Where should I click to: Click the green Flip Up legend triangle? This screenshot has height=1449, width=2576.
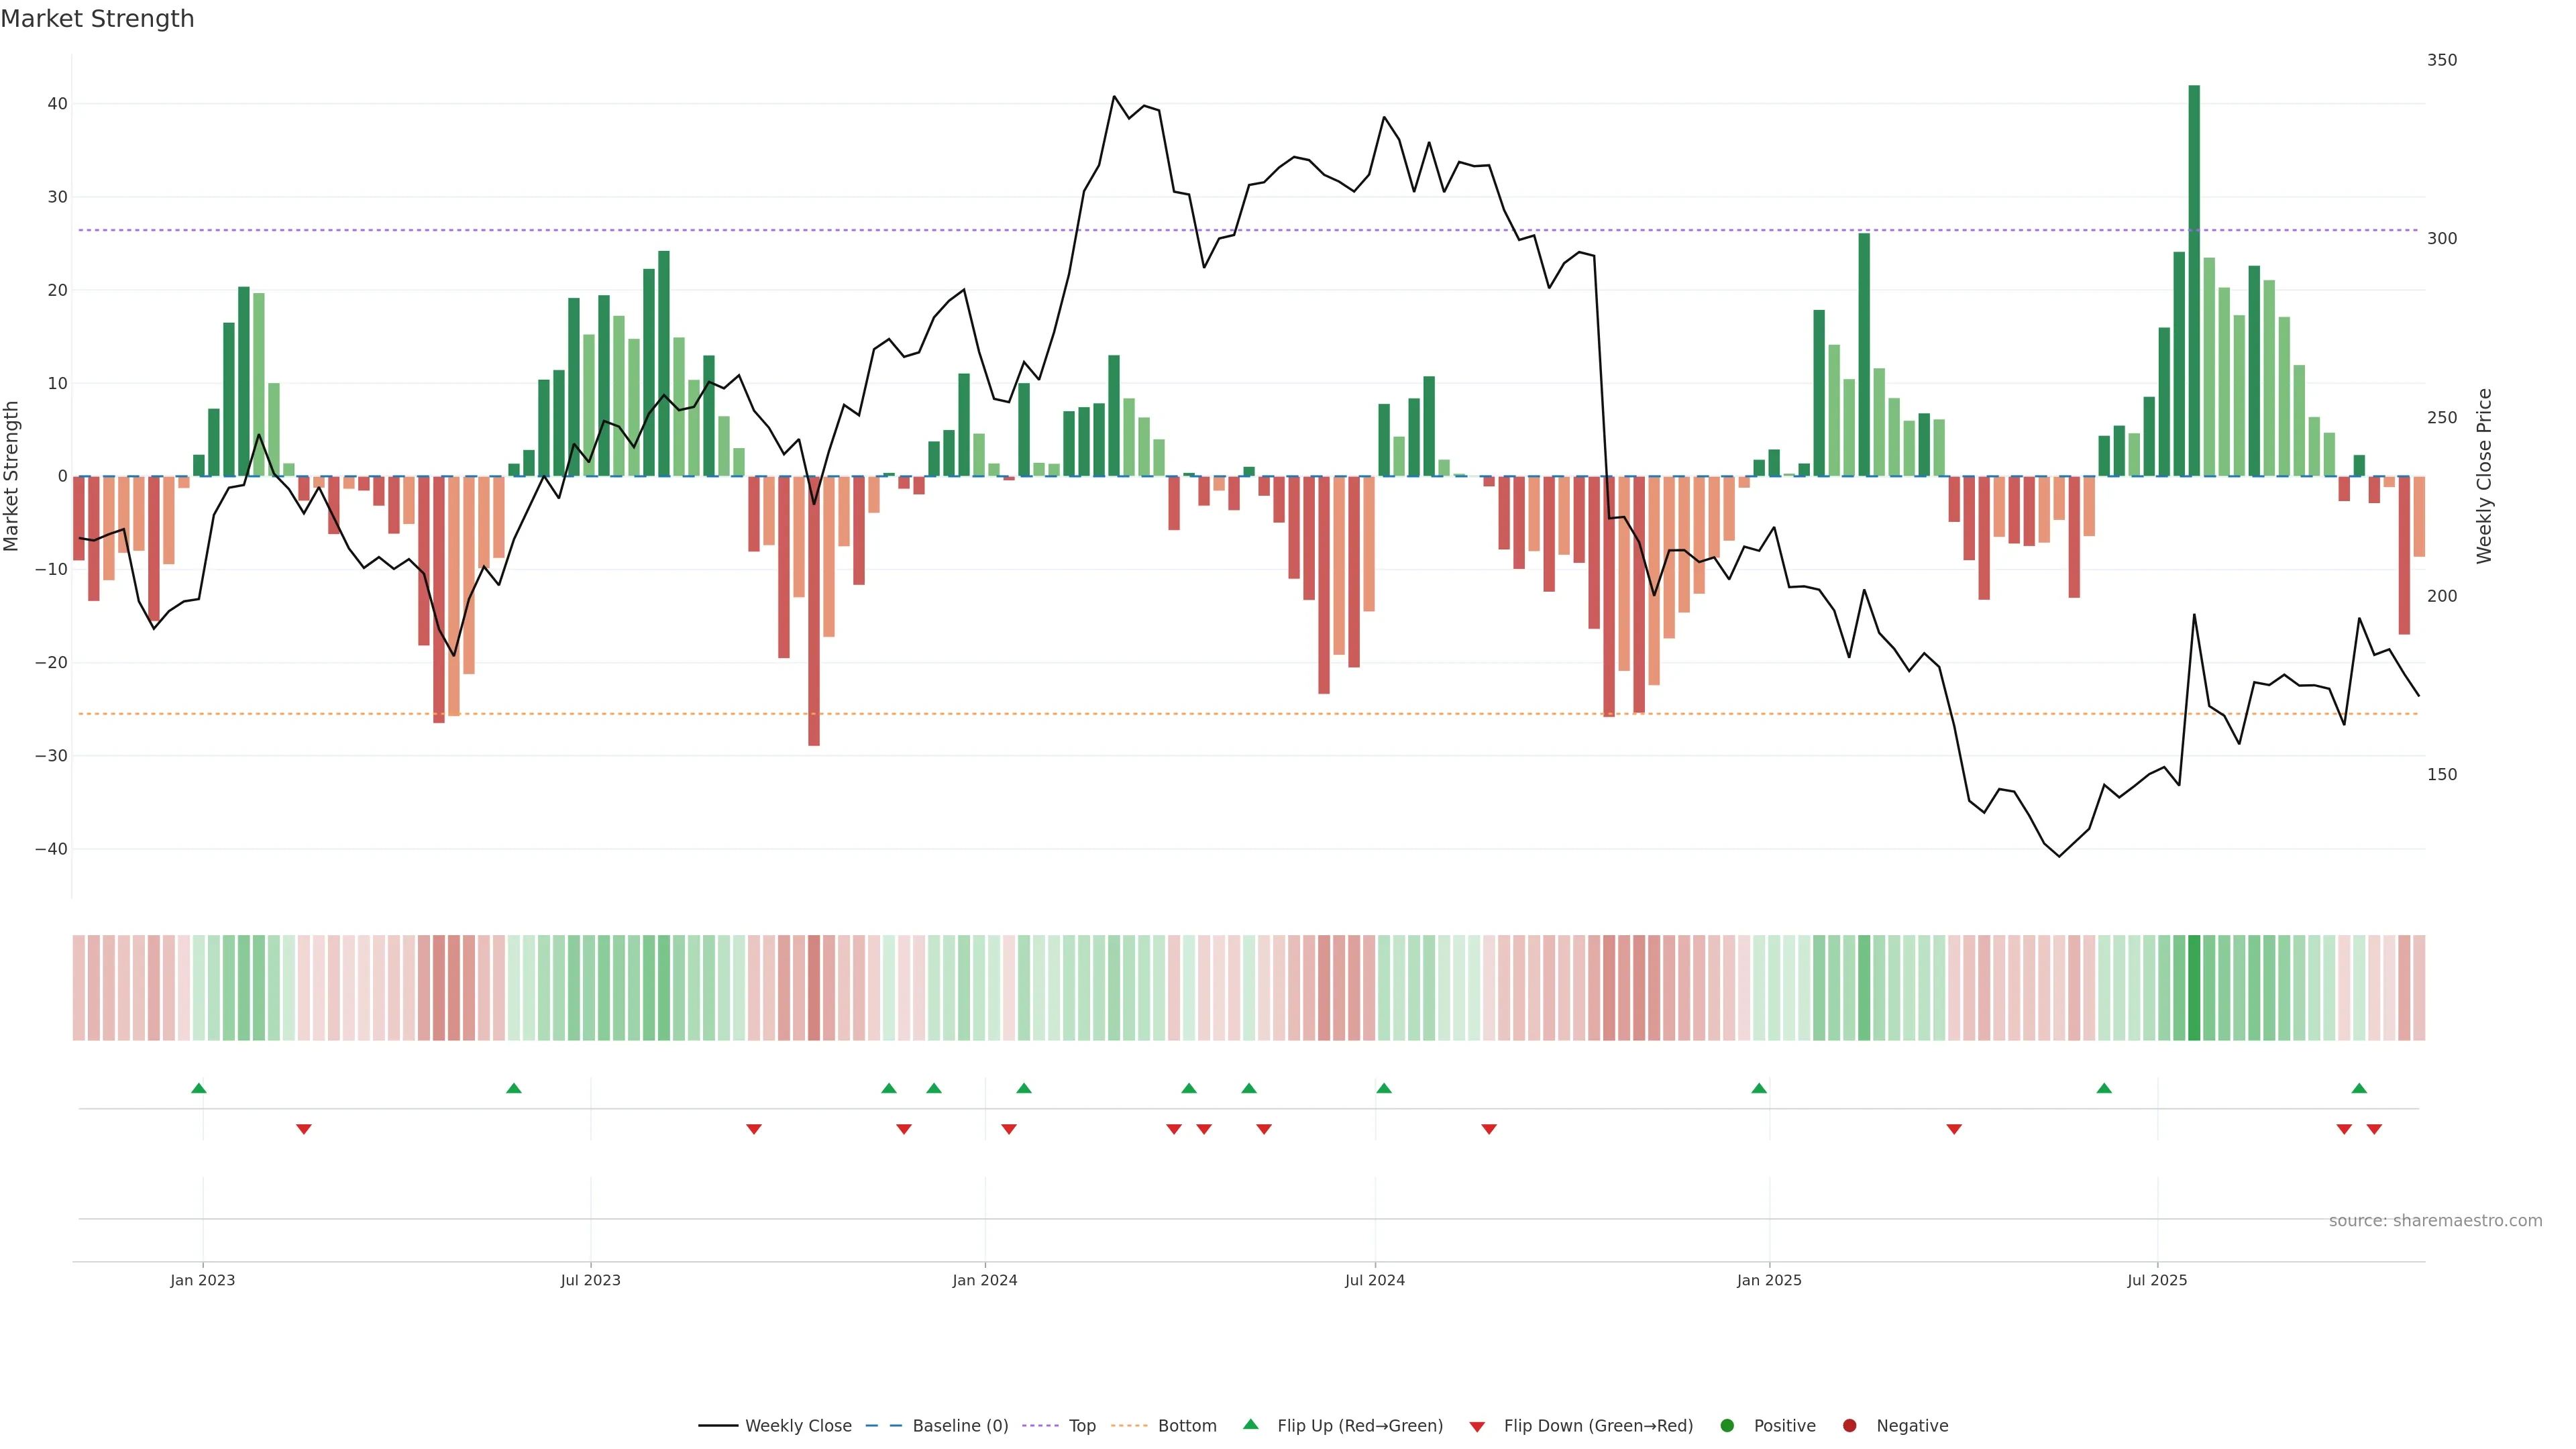click(x=1250, y=1424)
